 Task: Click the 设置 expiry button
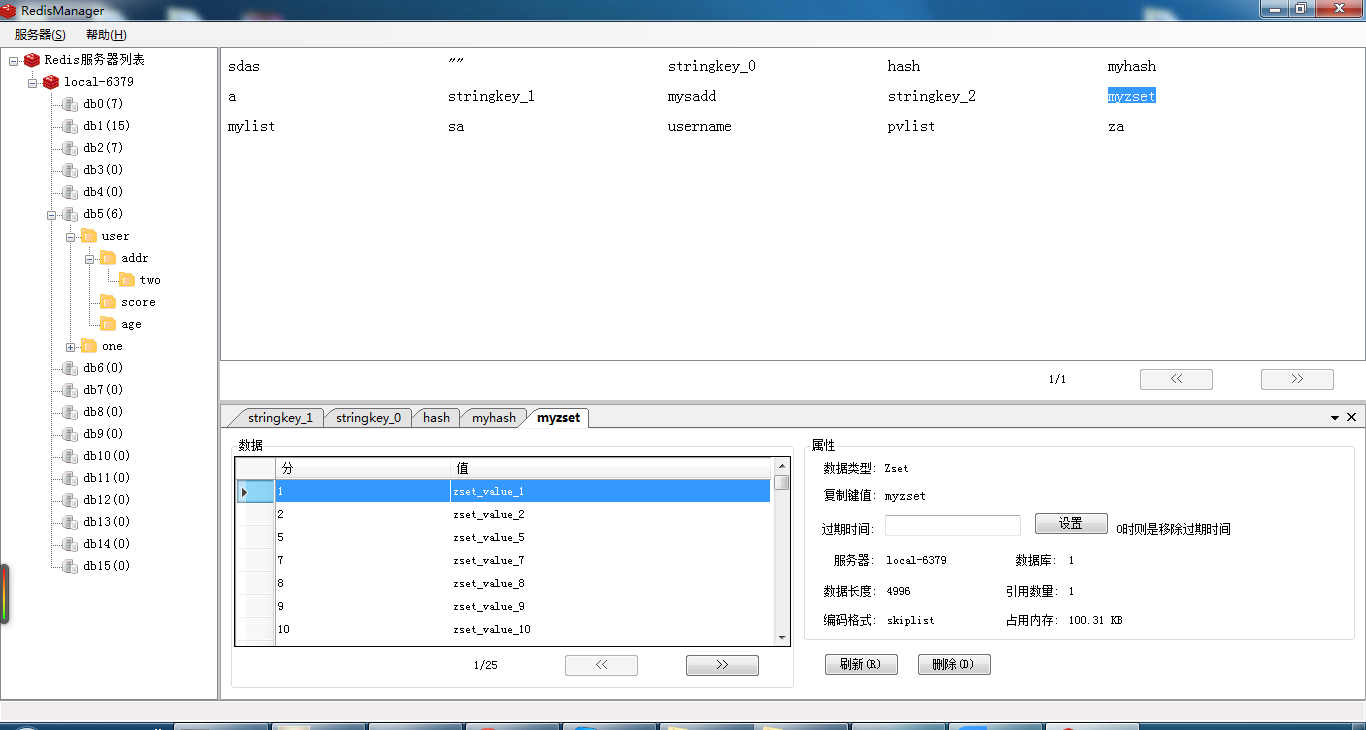pos(1071,524)
